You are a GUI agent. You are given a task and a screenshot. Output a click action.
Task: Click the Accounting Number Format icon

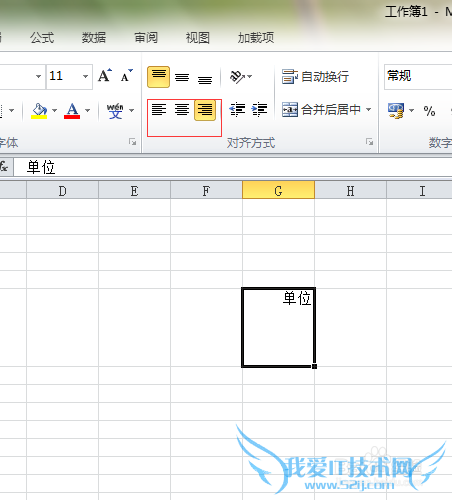click(396, 110)
